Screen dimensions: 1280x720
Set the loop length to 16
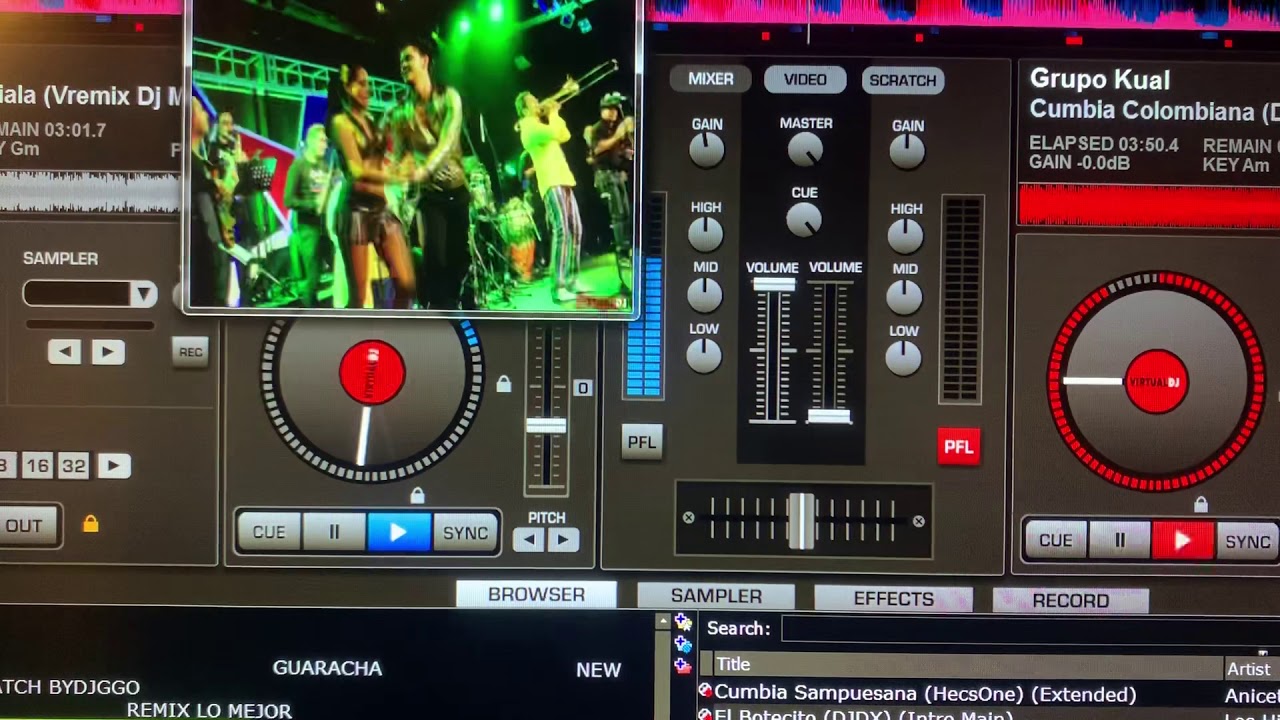pyautogui.click(x=38, y=465)
